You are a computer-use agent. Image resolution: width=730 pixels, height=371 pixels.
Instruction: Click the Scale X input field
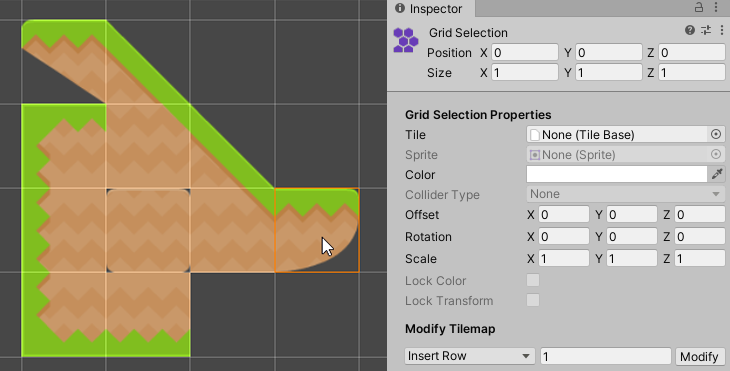coord(564,258)
